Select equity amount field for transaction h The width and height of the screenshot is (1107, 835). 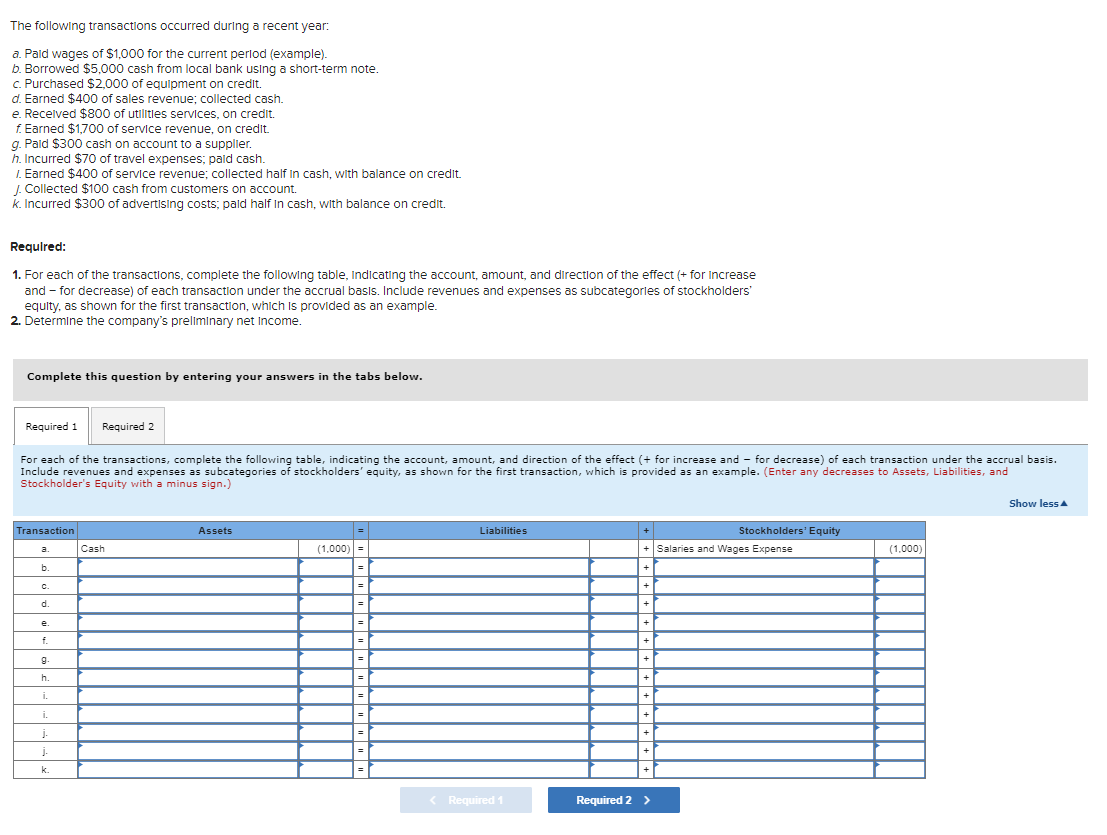coord(899,677)
